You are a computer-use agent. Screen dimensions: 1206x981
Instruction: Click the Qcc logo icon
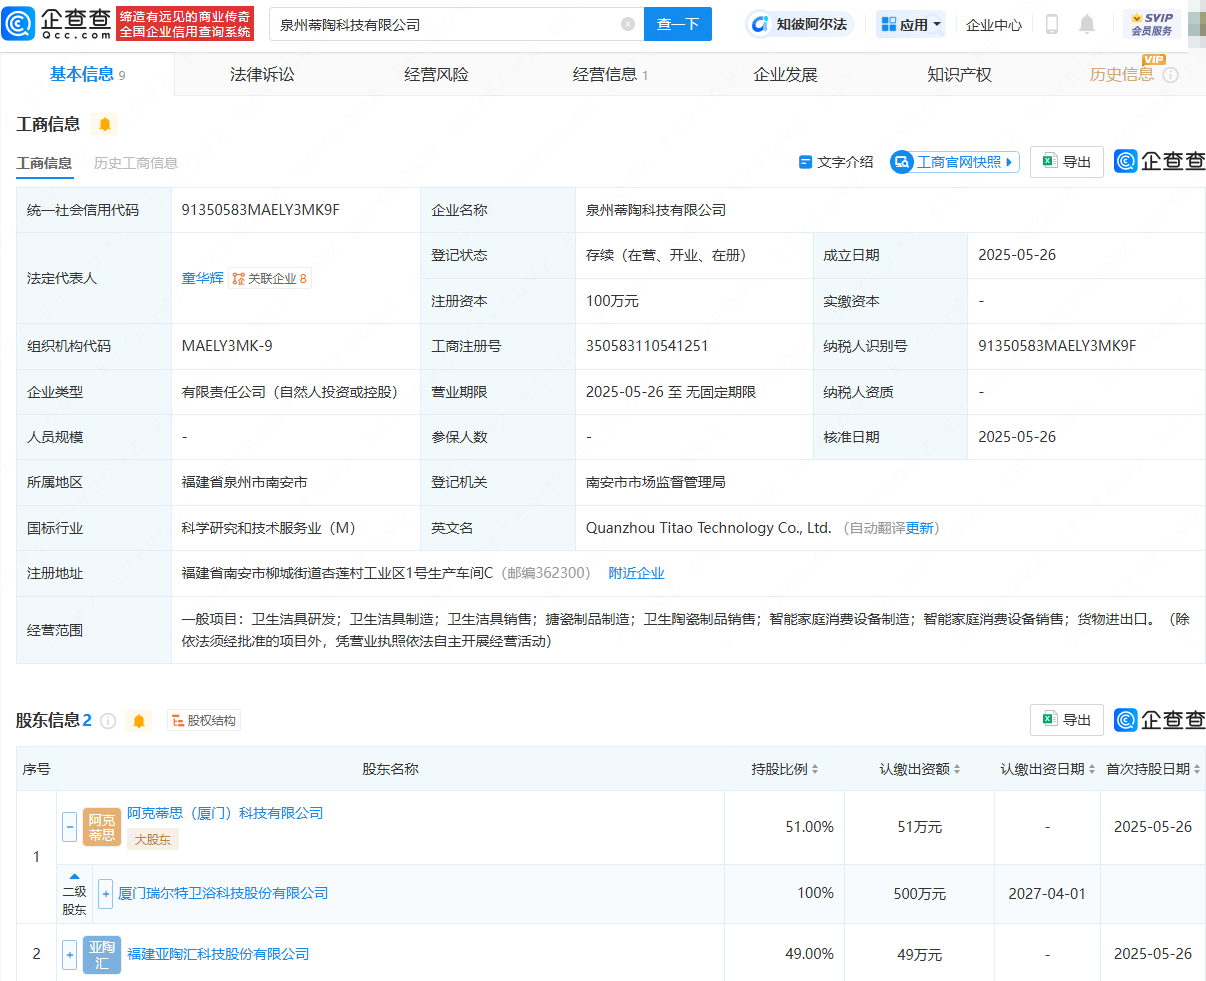pos(20,23)
